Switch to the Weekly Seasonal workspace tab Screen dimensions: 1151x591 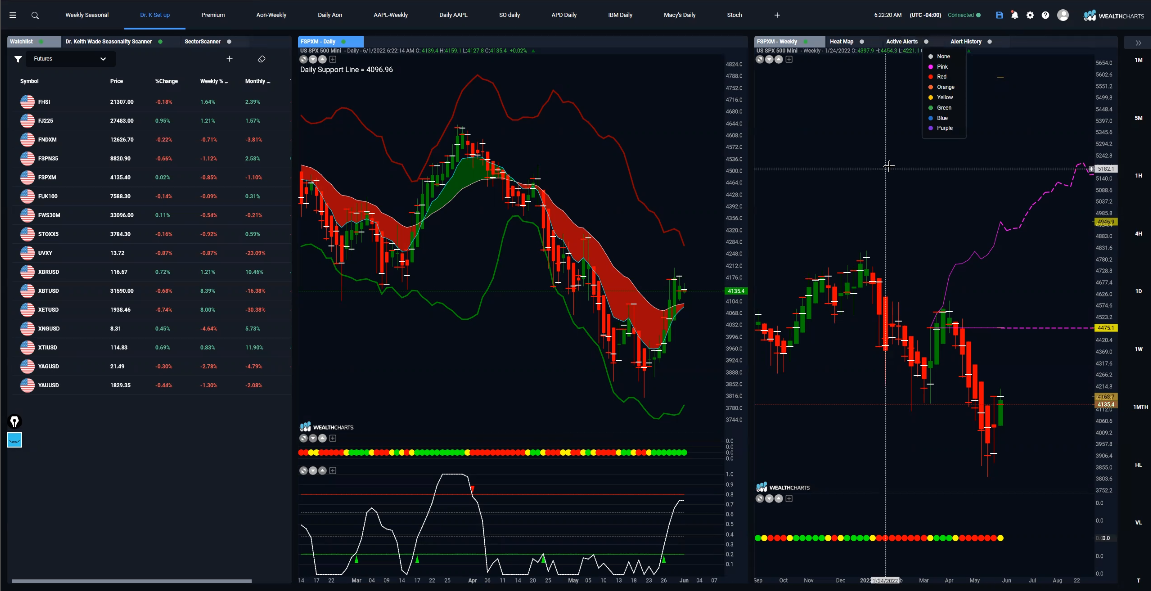pyautogui.click(x=87, y=15)
